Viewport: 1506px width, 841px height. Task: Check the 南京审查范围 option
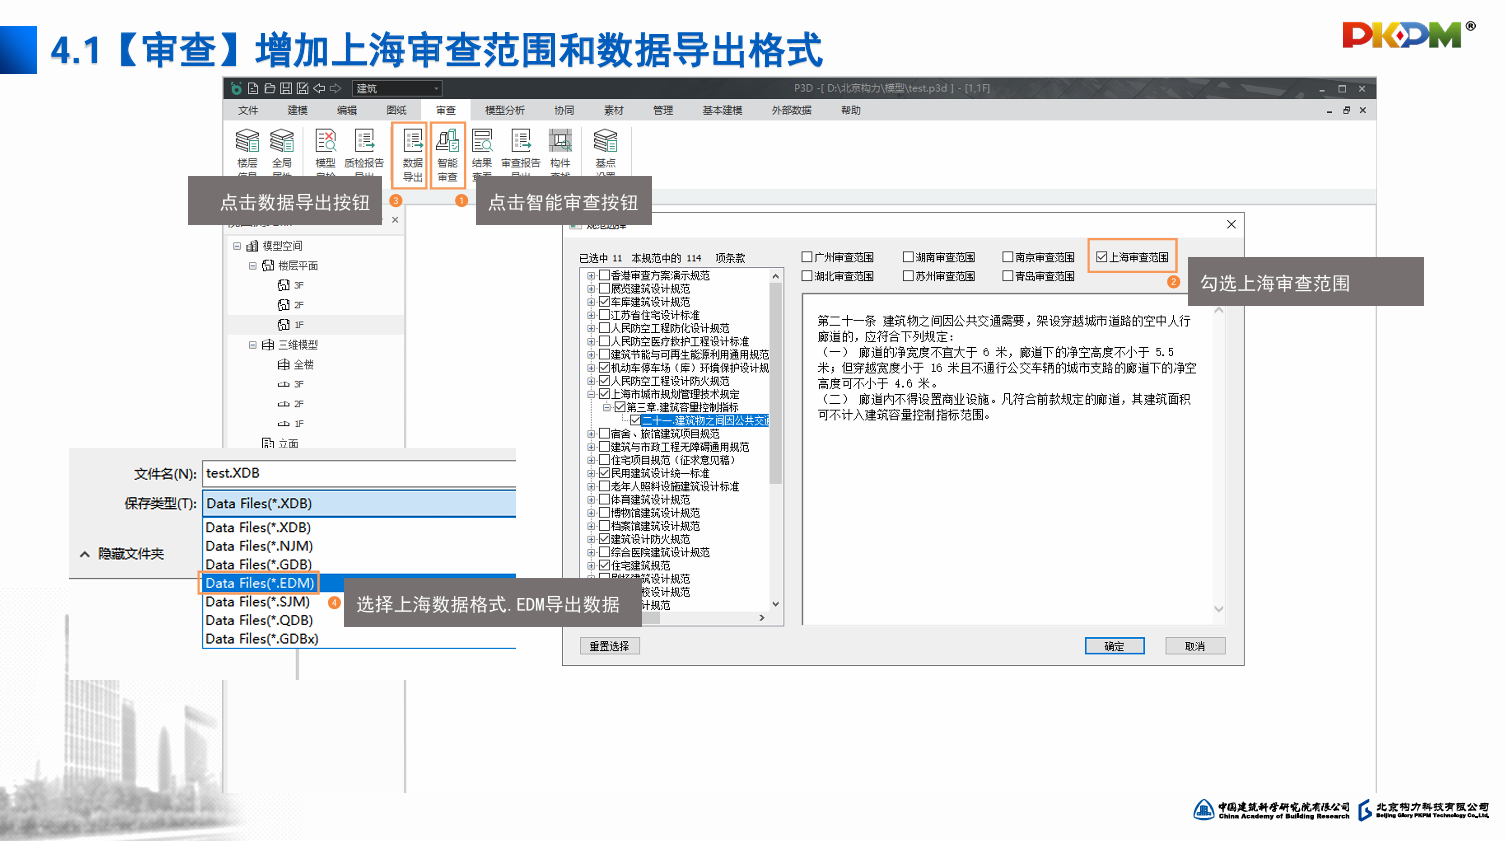(1008, 257)
